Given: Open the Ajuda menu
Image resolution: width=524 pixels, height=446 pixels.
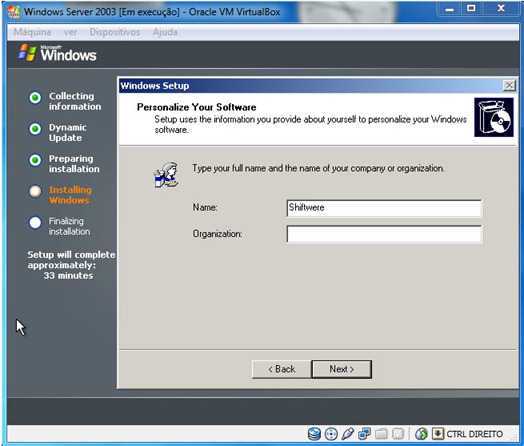Looking at the screenshot, I should (165, 32).
